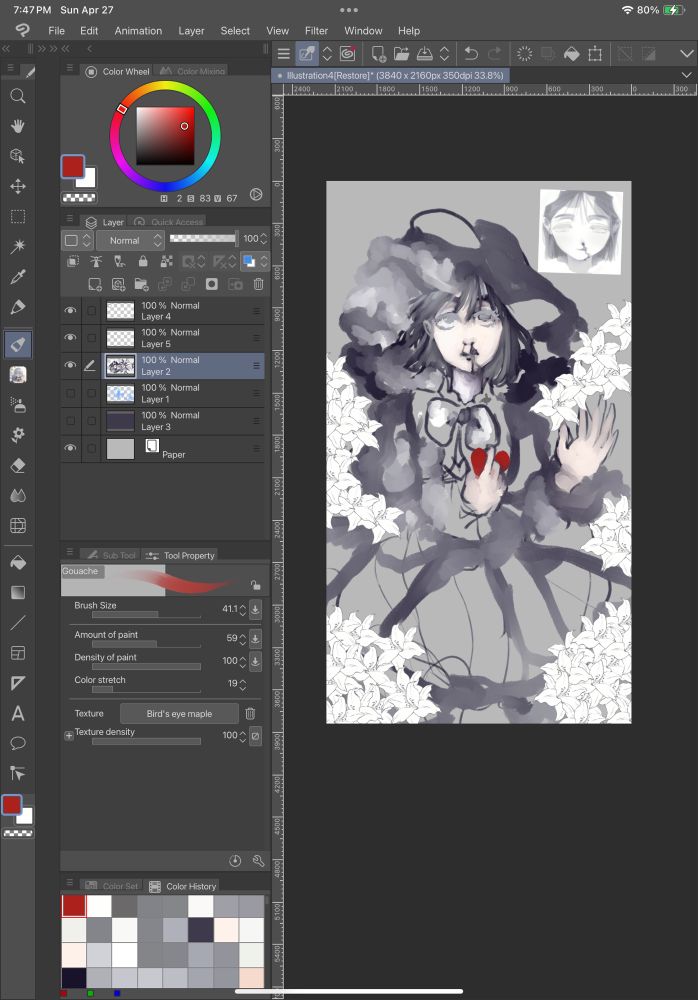
Task: Click the New canvas icon
Action: [x=378, y=54]
